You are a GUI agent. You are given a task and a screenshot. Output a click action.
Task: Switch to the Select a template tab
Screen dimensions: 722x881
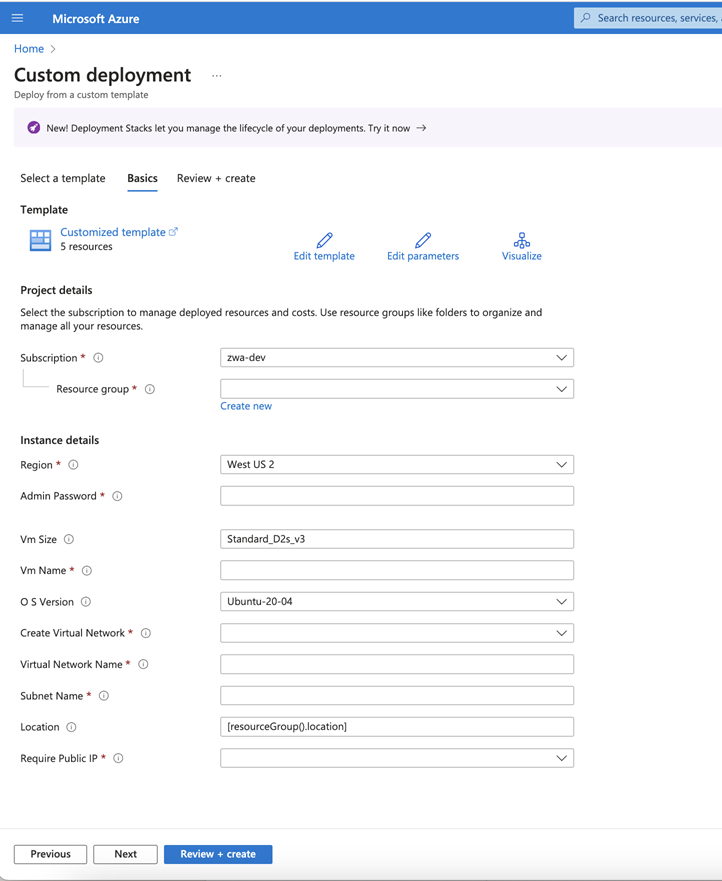pos(62,178)
